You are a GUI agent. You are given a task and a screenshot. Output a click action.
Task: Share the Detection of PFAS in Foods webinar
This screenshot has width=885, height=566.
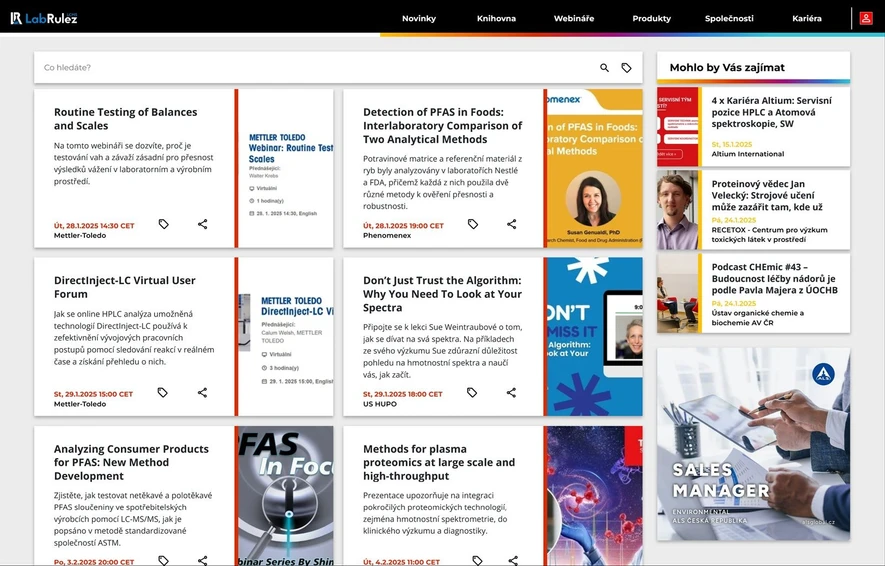pos(511,224)
